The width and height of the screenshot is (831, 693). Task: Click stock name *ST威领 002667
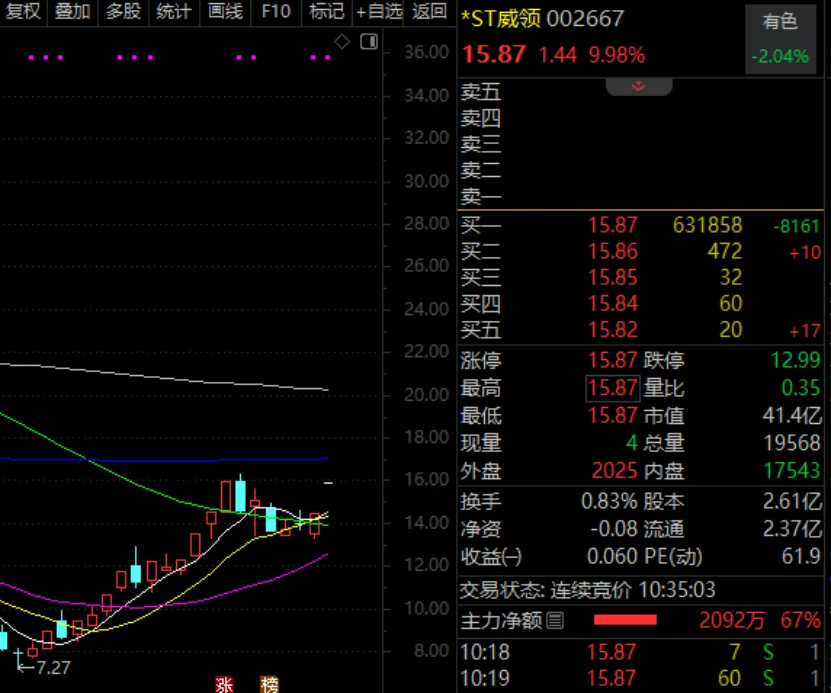(x=542, y=19)
